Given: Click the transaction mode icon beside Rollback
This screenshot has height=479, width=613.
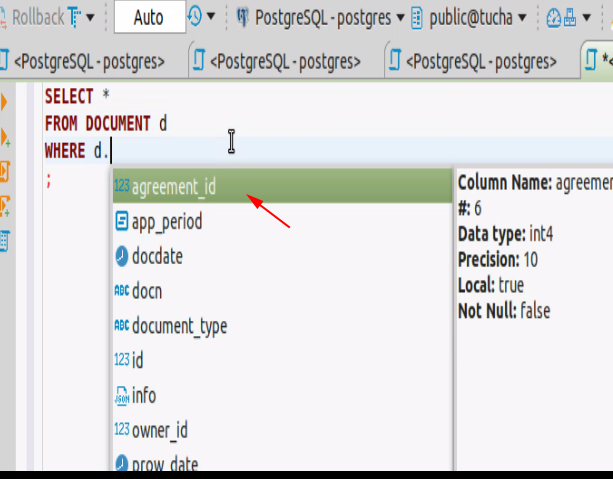Looking at the screenshot, I should click(x=74, y=17).
